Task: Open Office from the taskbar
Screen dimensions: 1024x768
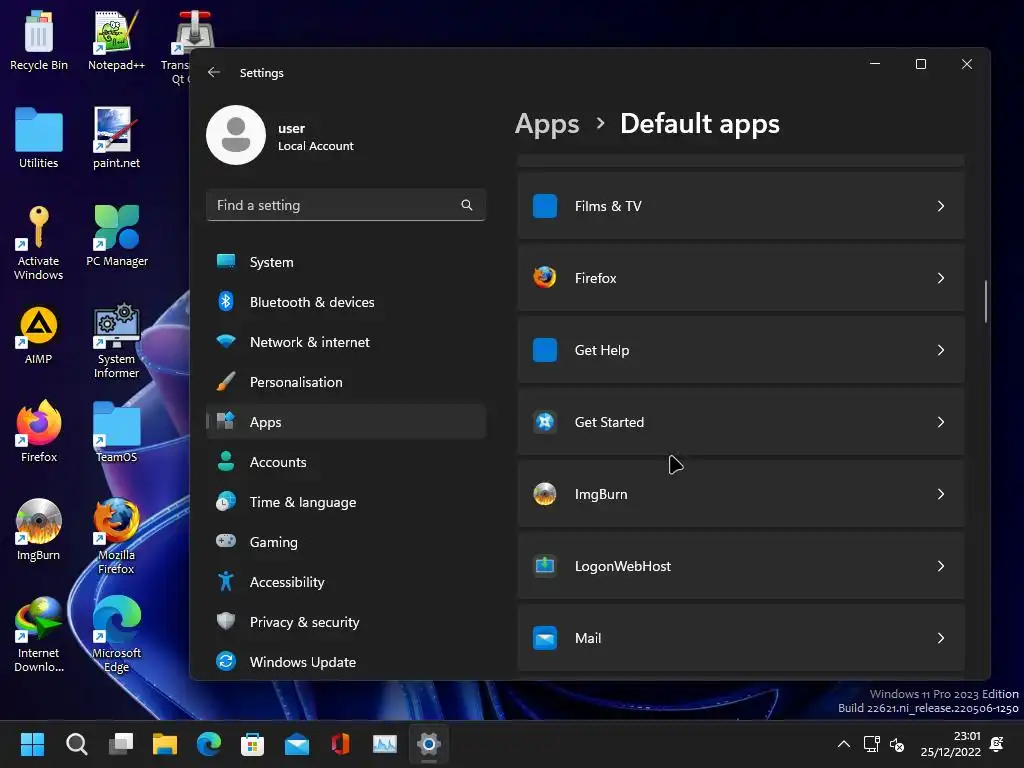Action: (x=341, y=744)
